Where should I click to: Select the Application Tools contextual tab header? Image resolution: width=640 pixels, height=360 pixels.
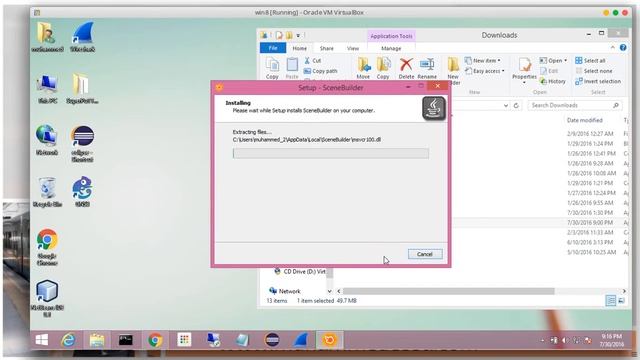tap(391, 36)
